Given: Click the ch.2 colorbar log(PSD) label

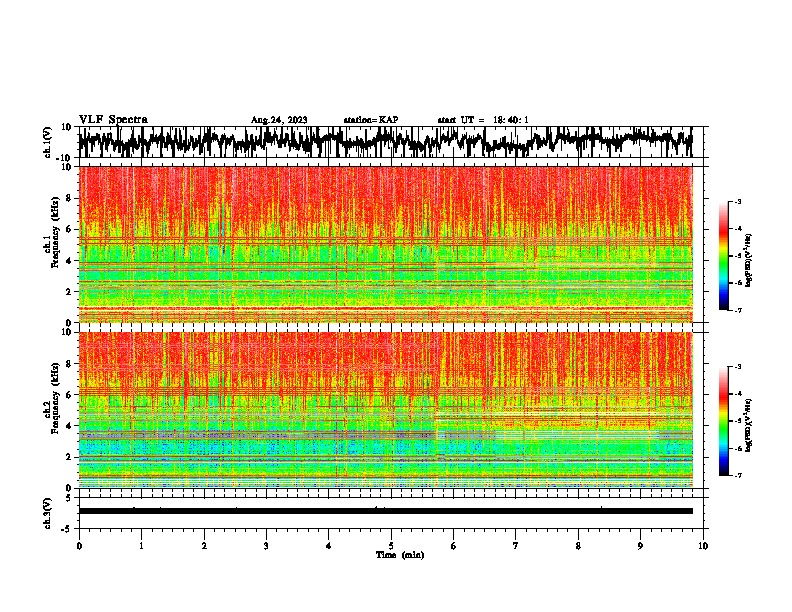Looking at the screenshot, I should pos(749,425).
